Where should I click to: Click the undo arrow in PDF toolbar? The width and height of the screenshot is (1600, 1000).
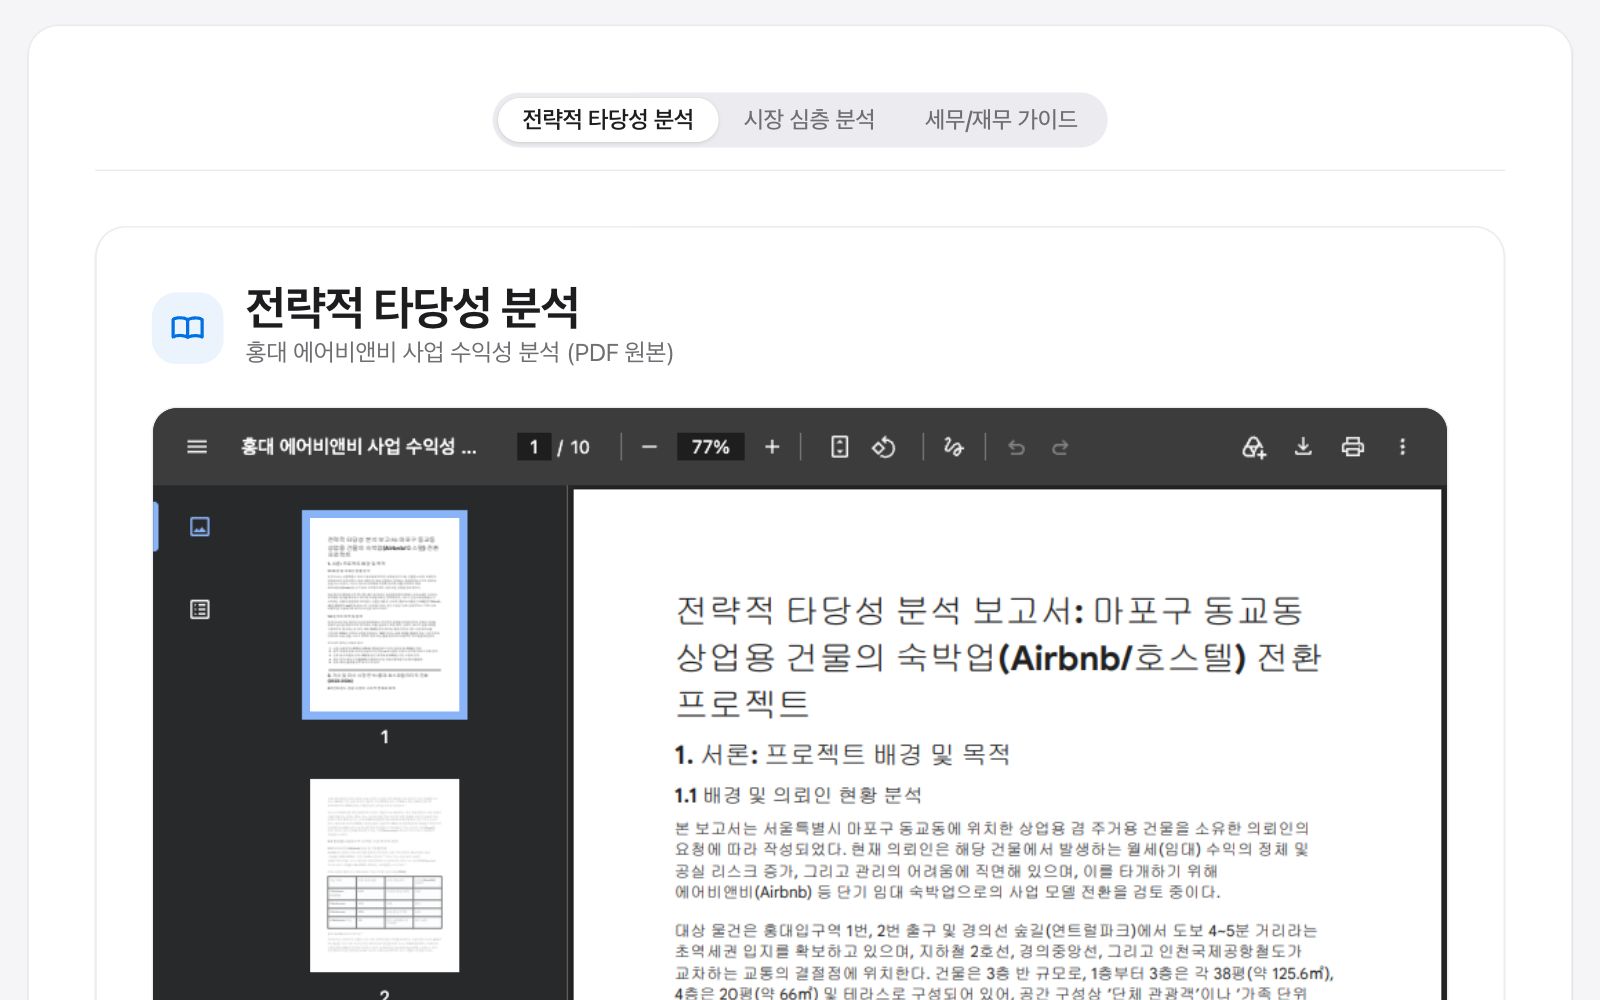1016,447
